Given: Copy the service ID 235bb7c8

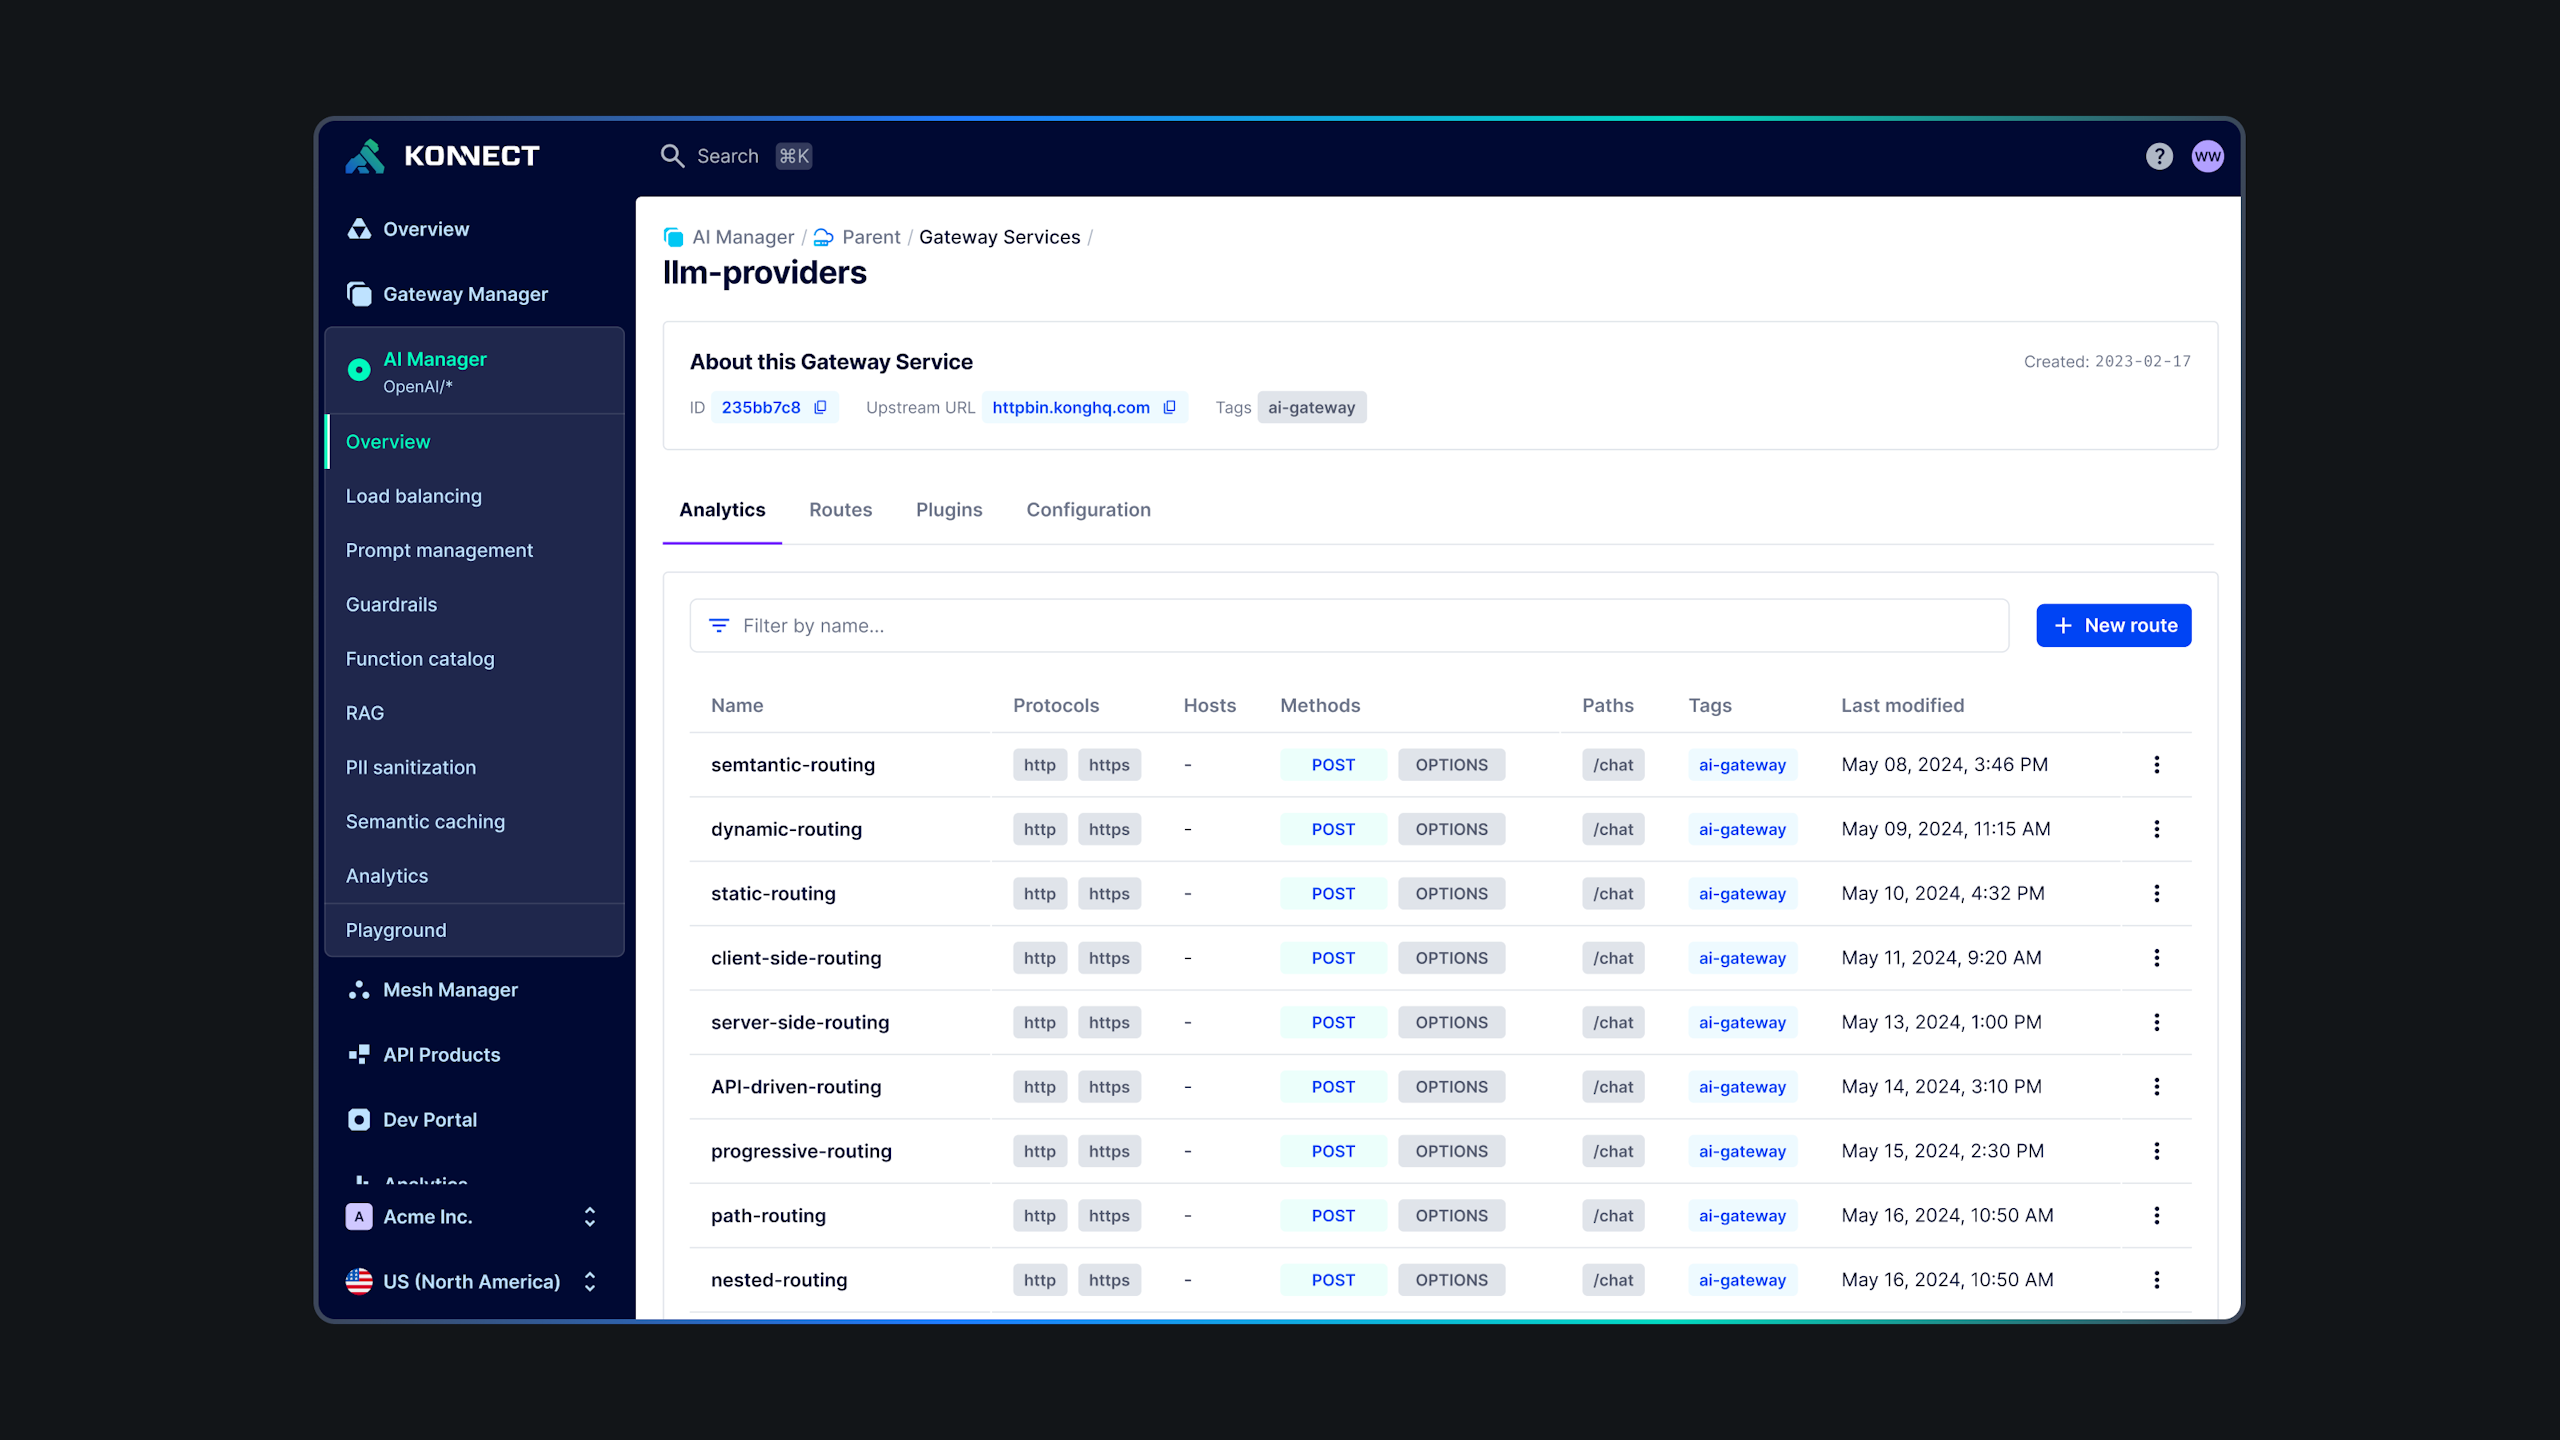Looking at the screenshot, I should 820,407.
